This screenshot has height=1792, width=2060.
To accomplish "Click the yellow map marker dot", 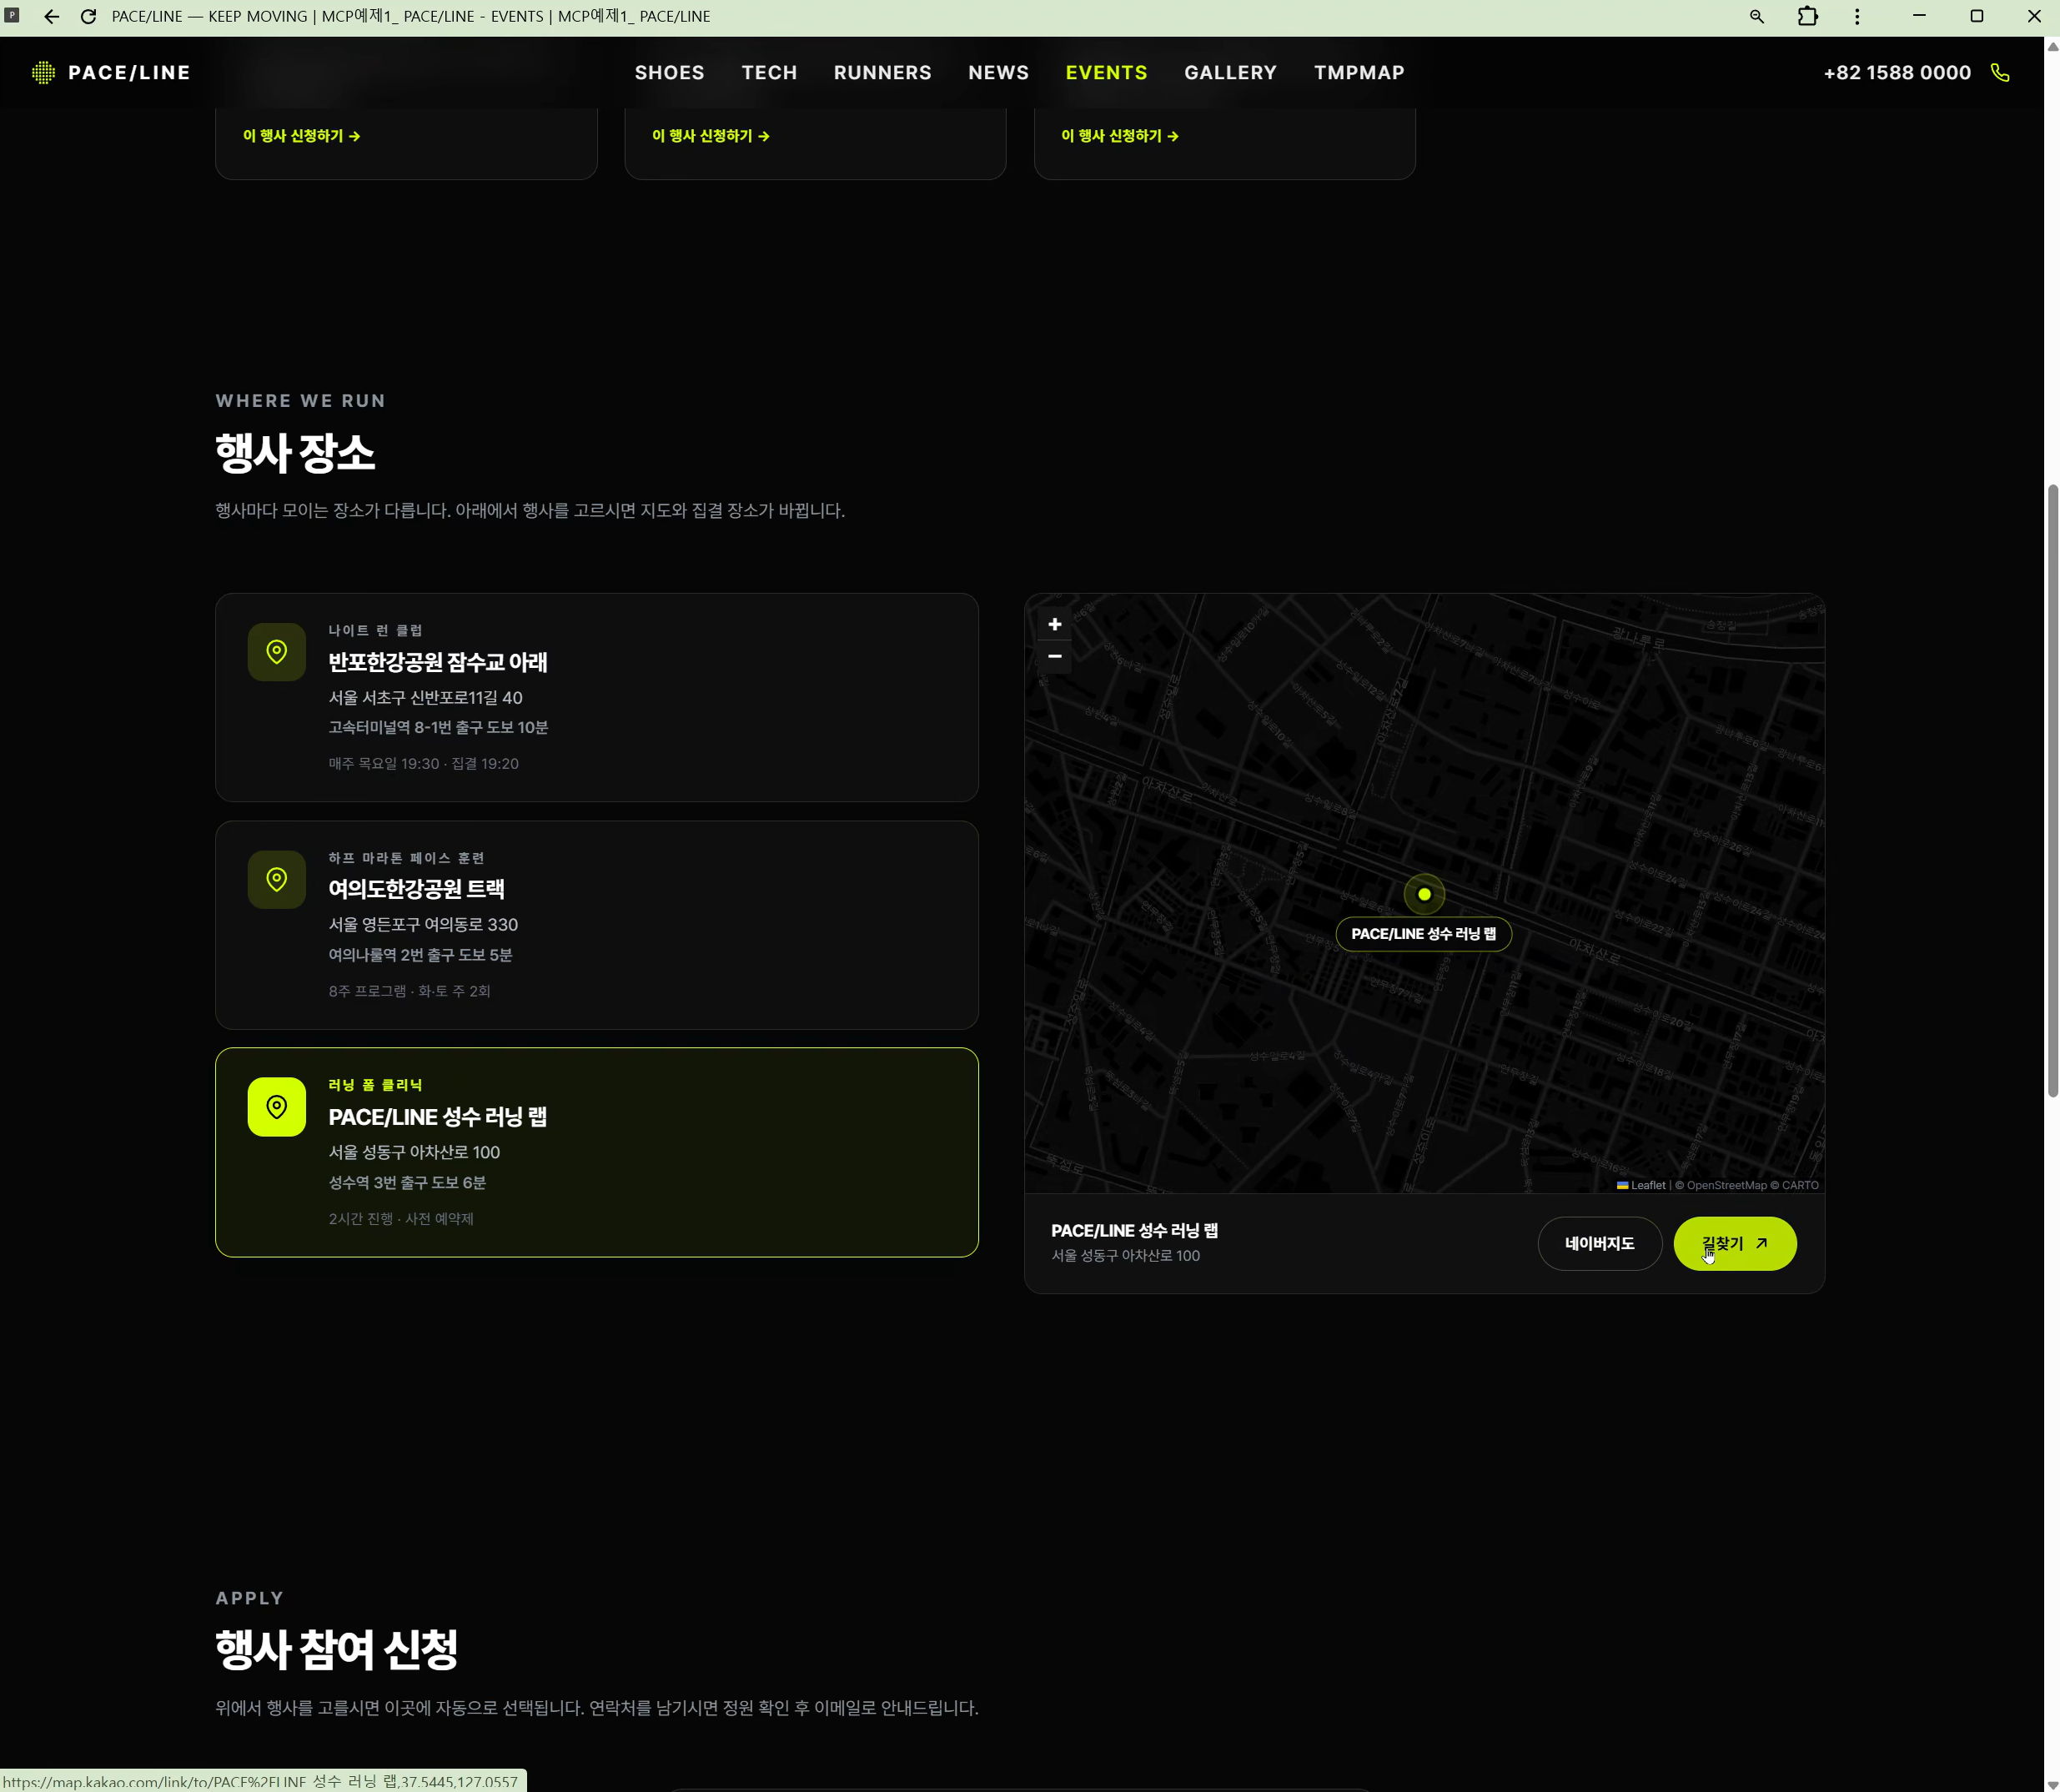I will click(x=1424, y=894).
